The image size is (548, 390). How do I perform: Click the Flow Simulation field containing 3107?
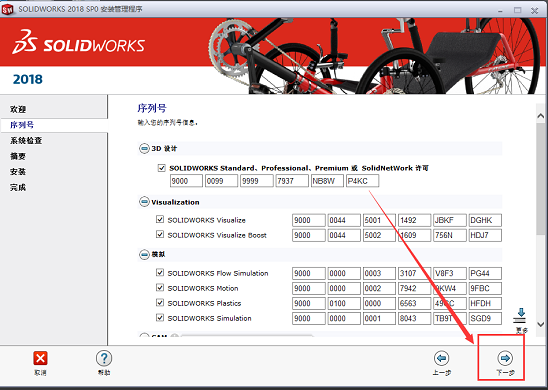(x=414, y=273)
